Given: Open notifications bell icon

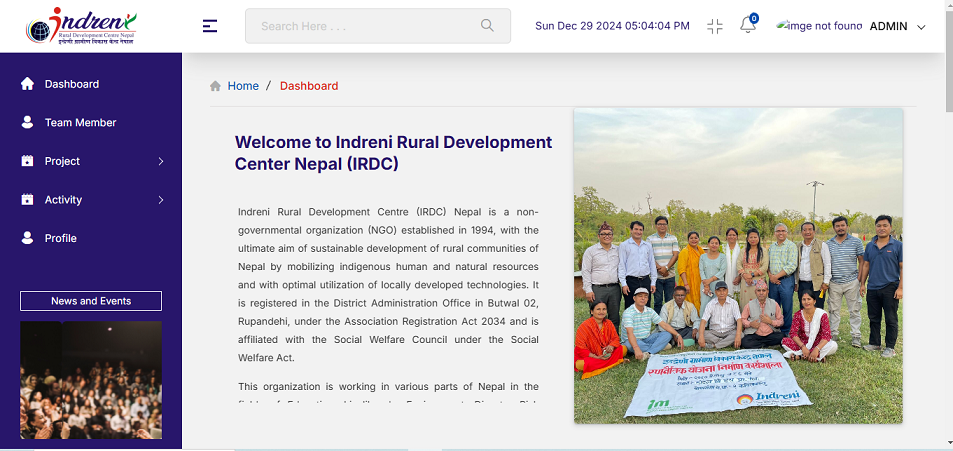Looking at the screenshot, I should (747, 26).
